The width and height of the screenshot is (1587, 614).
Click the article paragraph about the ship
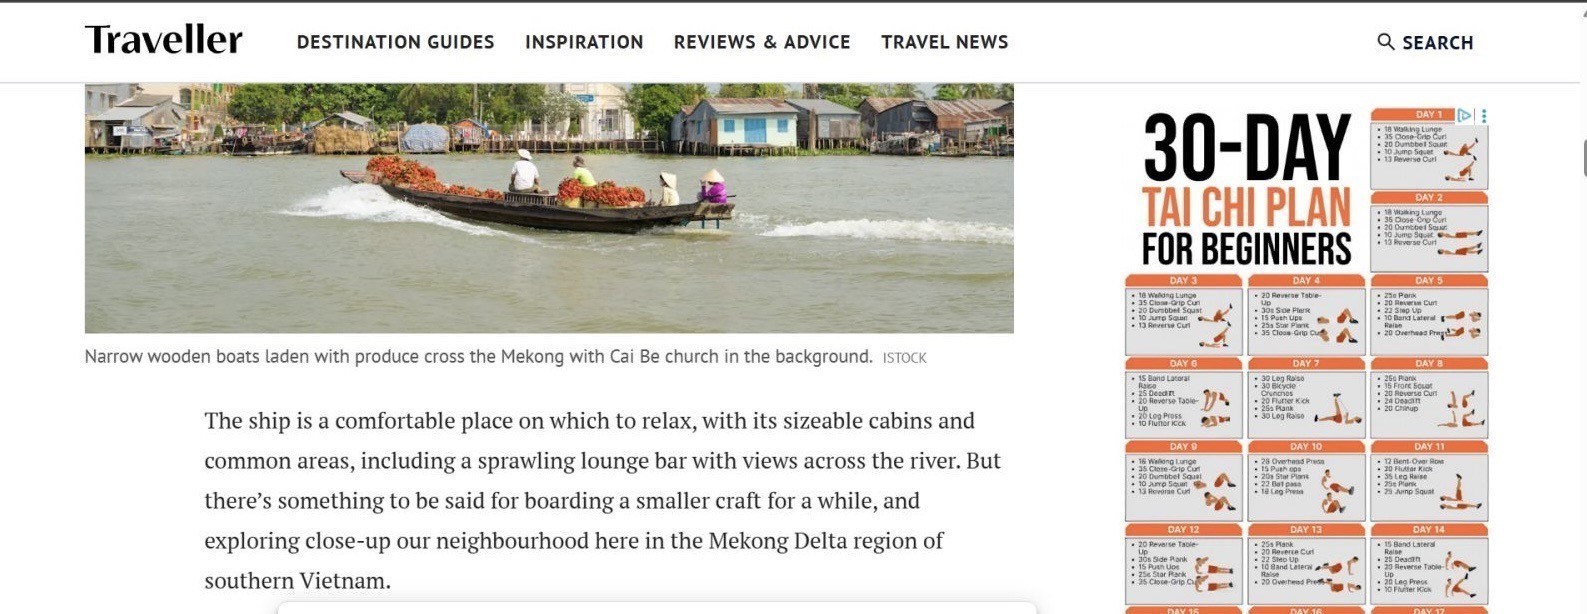pyautogui.click(x=603, y=500)
